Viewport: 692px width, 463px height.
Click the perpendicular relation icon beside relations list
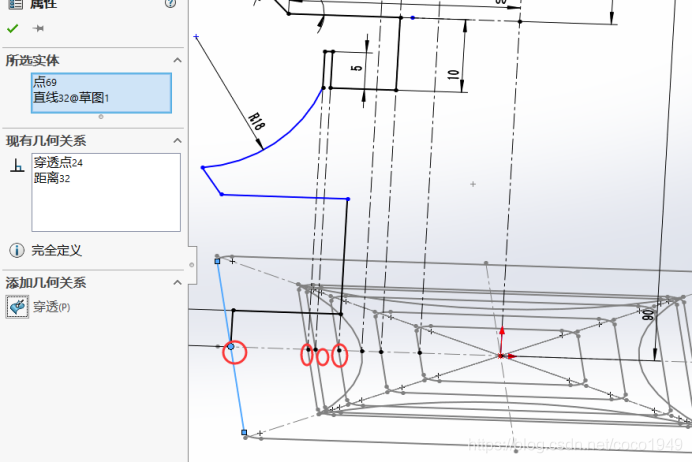(17, 166)
